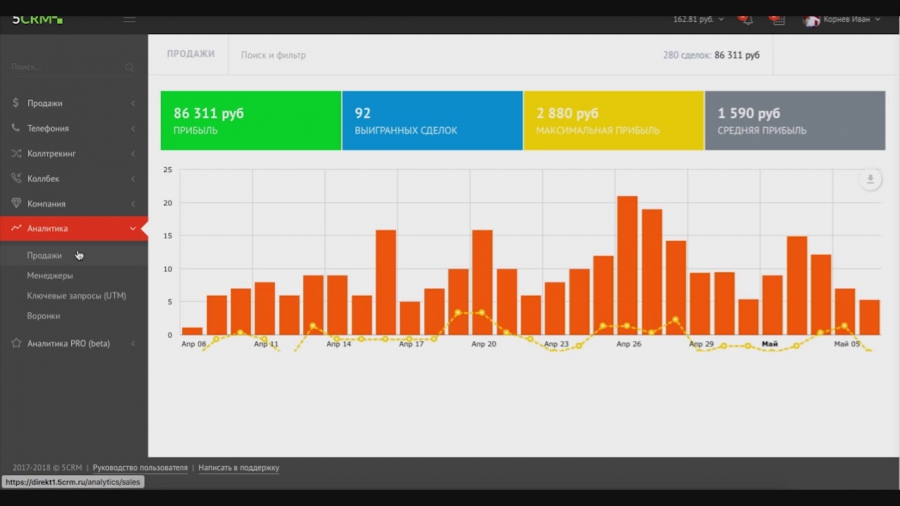900x506 pixels.
Task: Click the first bar at Апр 08
Action: [x=192, y=331]
